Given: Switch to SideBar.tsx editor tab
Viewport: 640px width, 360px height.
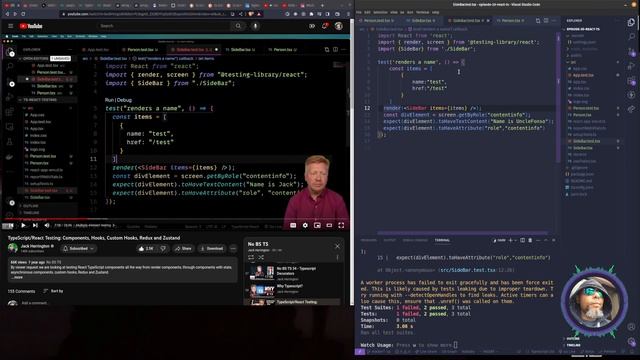Looking at the screenshot, I should pyautogui.click(x=422, y=20).
